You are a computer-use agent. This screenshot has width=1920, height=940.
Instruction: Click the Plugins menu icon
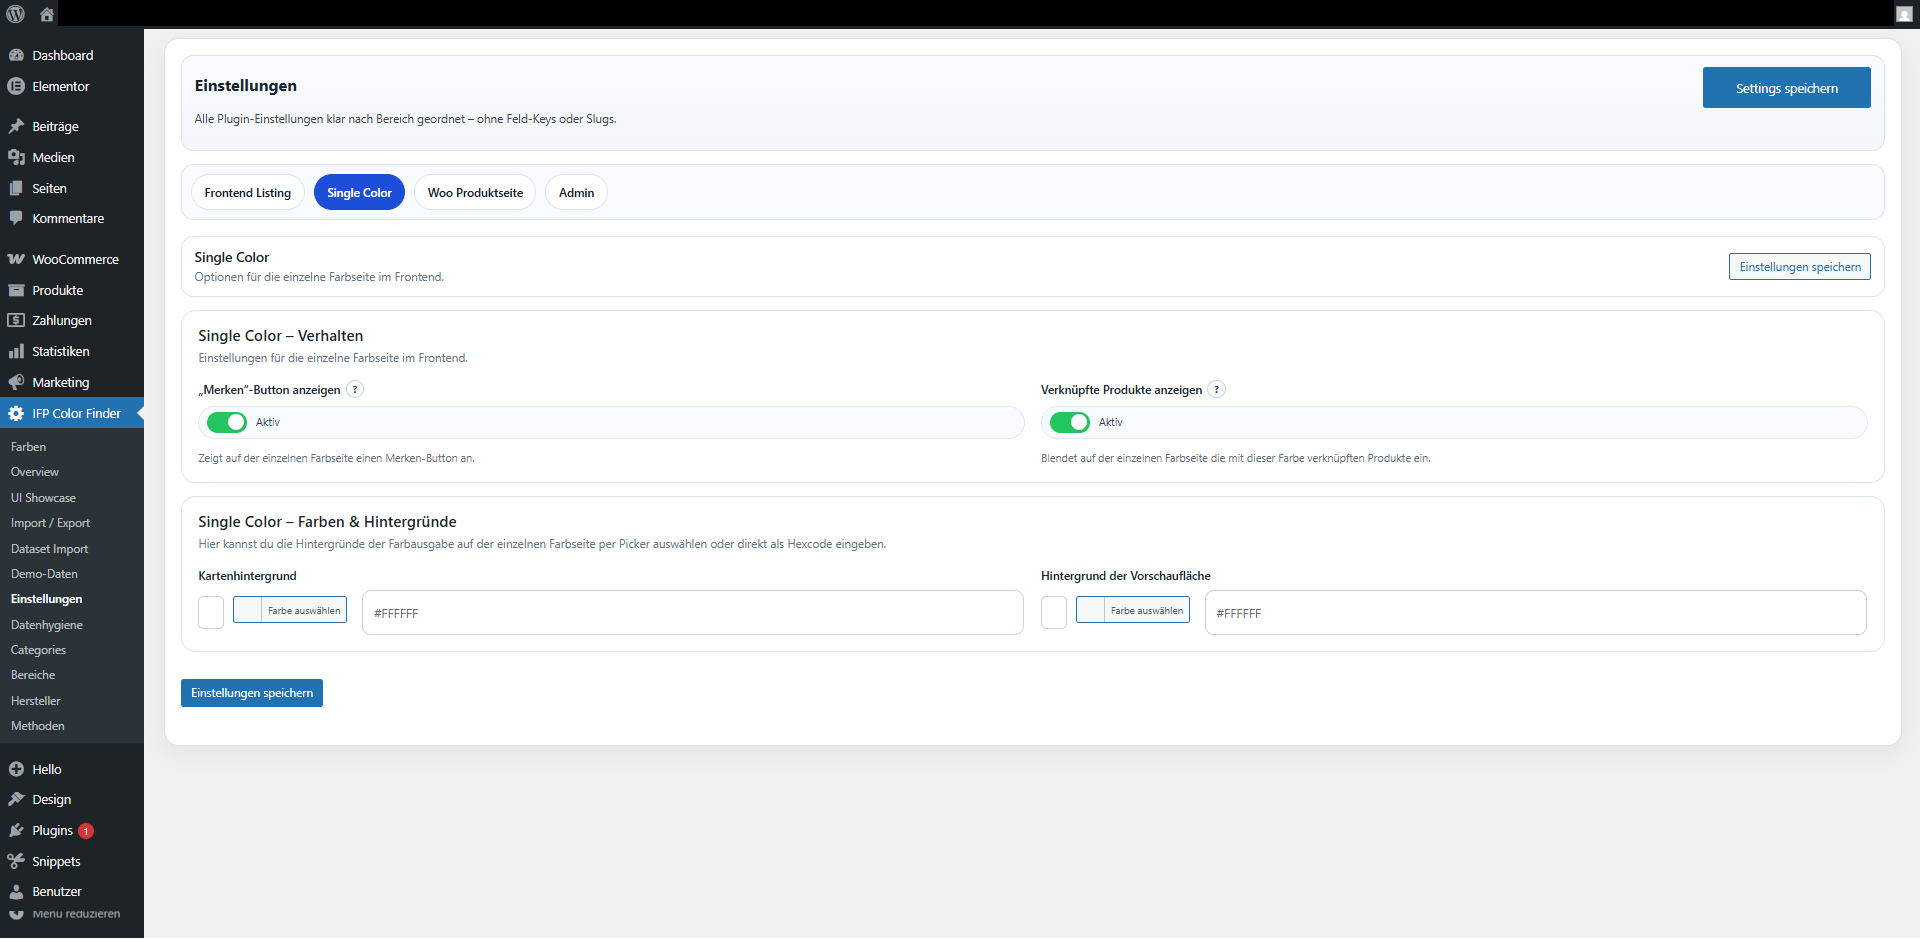[16, 831]
